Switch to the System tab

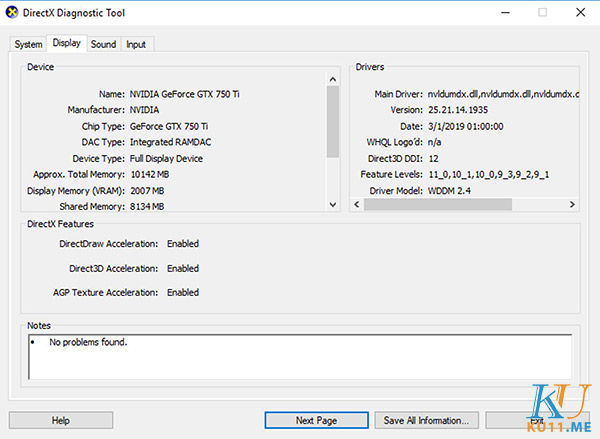[28, 45]
